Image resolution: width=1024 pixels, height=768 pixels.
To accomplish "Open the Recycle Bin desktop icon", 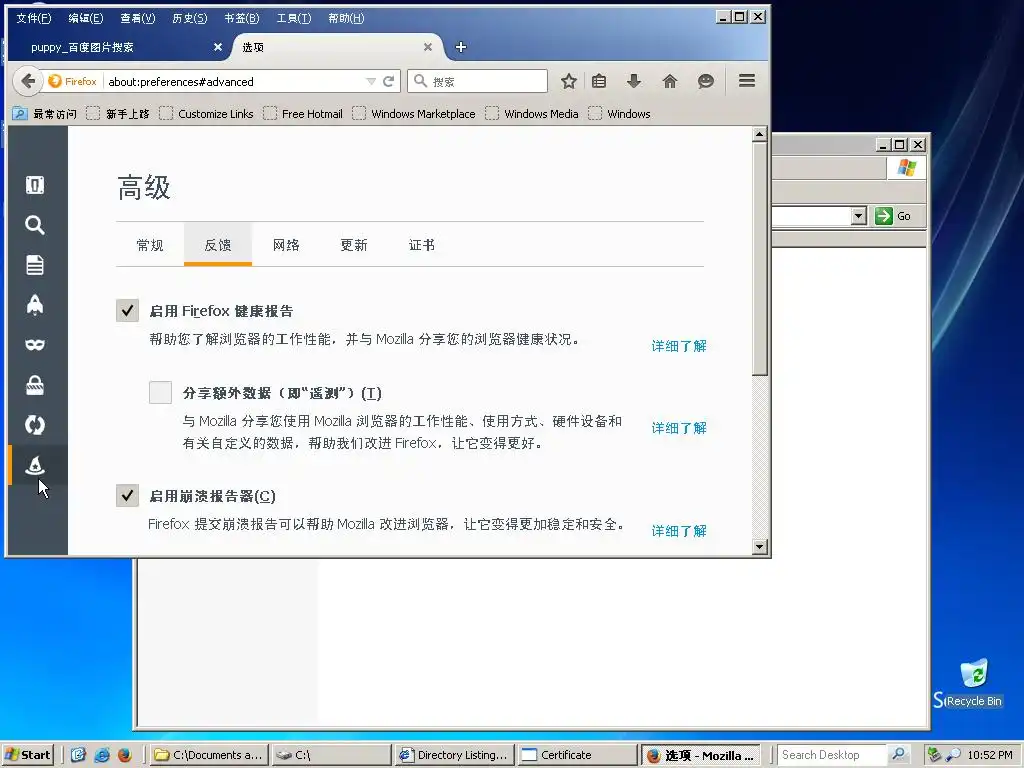I will coord(974,682).
